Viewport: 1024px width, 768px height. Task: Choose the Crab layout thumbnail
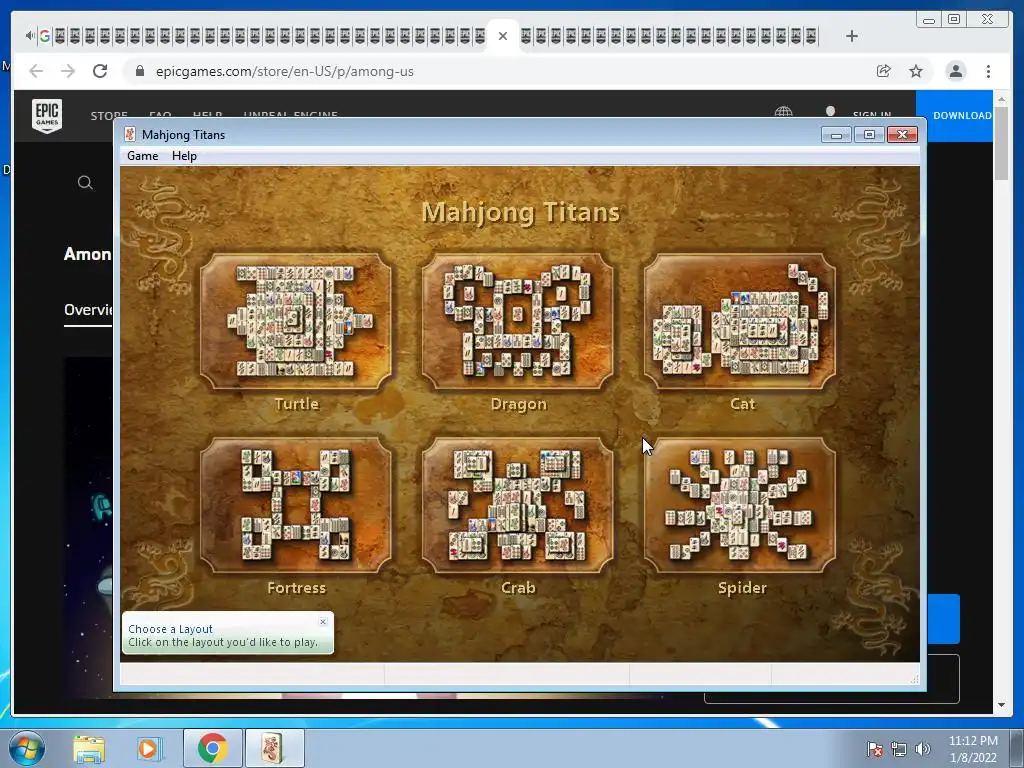pos(518,505)
